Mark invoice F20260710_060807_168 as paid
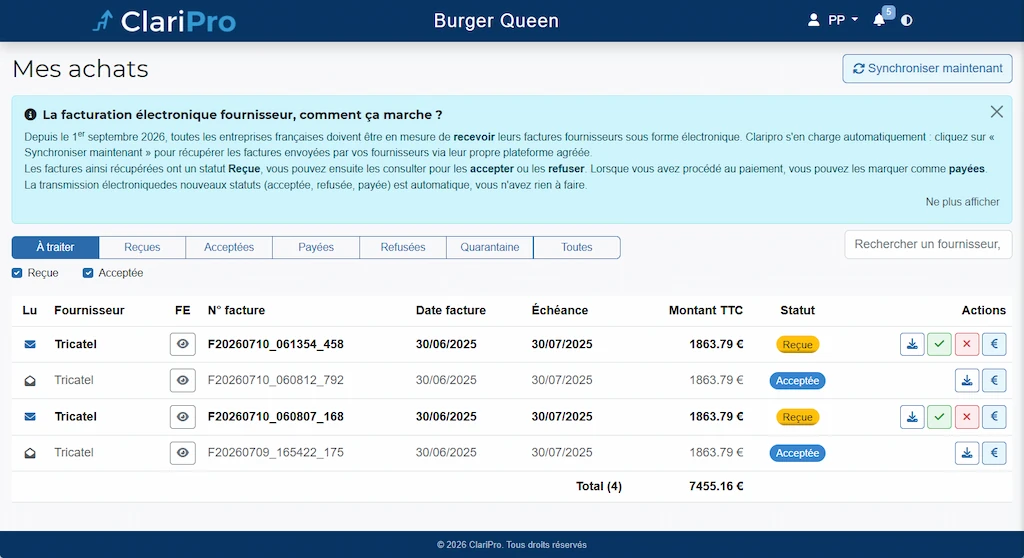This screenshot has width=1024, height=558. click(994, 417)
